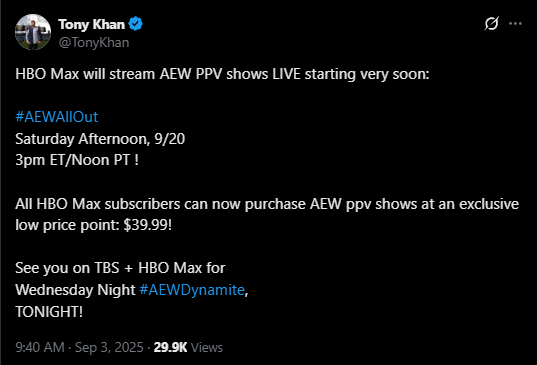This screenshot has height=365, width=537.
Task: Click the $39.99! price text
Action: 148,225
